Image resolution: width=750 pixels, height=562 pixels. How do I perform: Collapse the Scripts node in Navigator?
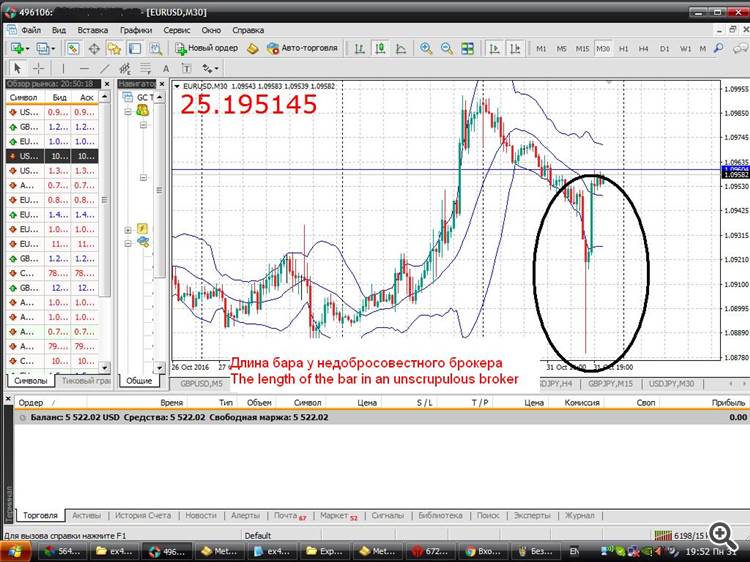click(128, 243)
